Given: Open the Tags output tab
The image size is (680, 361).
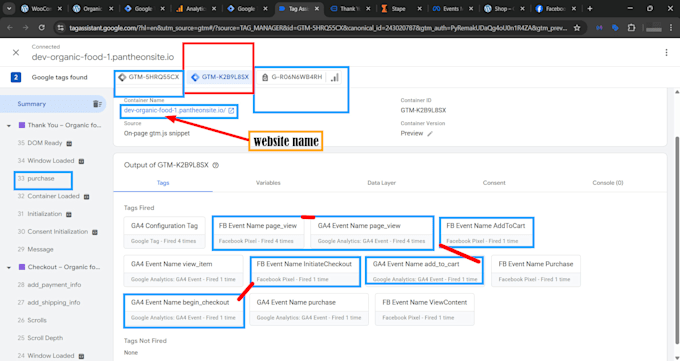Looking at the screenshot, I should click(163, 183).
